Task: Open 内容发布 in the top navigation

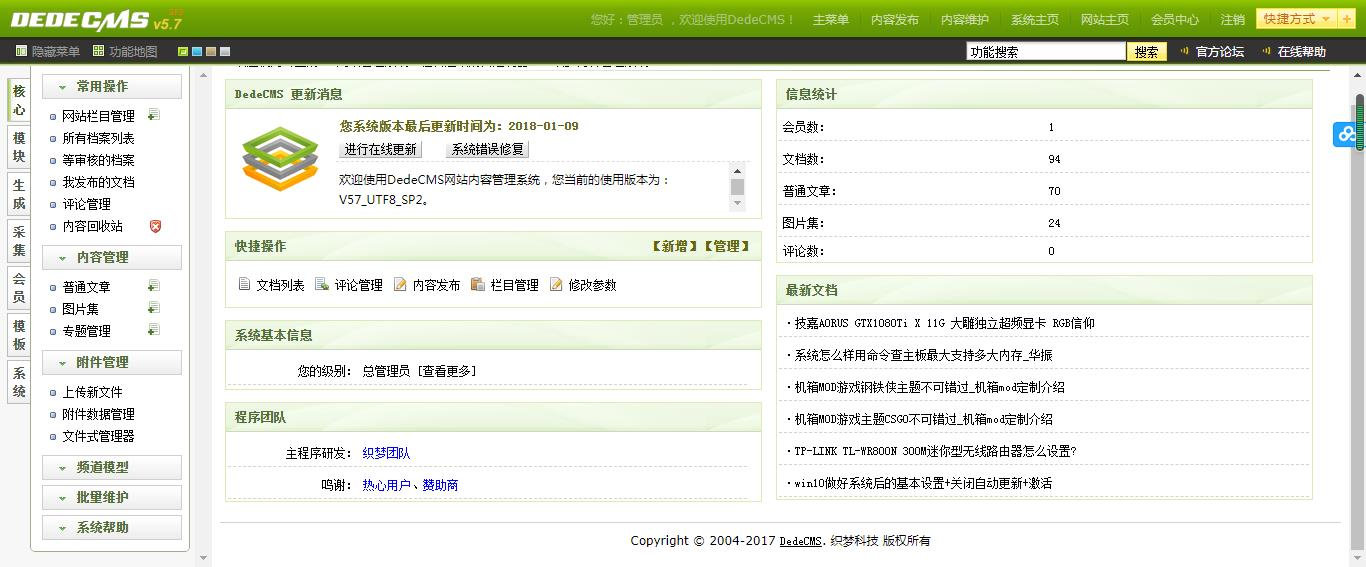Action: [895, 19]
